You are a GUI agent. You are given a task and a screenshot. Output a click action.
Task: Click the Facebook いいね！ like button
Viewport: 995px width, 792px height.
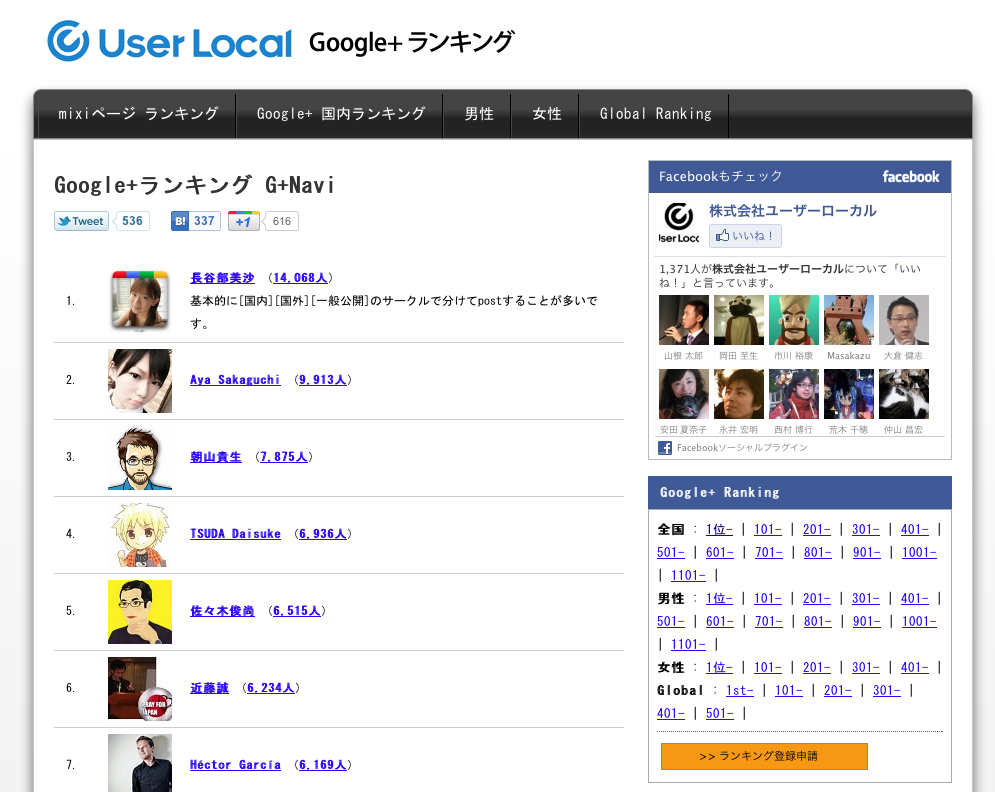click(745, 236)
